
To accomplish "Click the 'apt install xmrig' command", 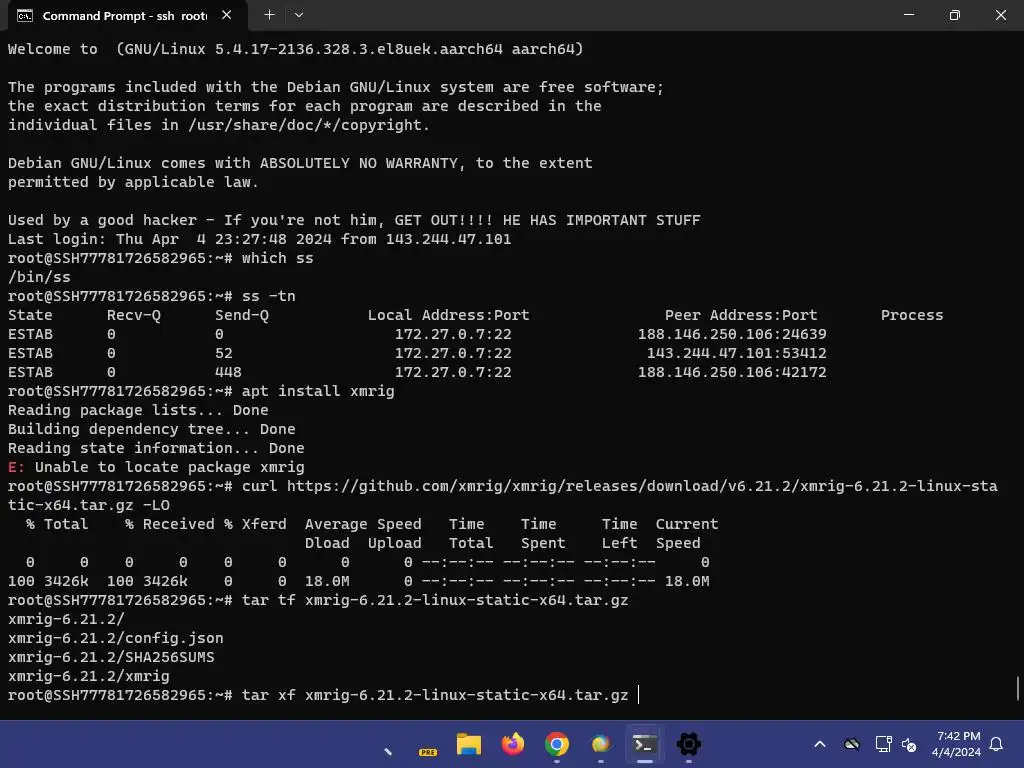I will pyautogui.click(x=318, y=391).
